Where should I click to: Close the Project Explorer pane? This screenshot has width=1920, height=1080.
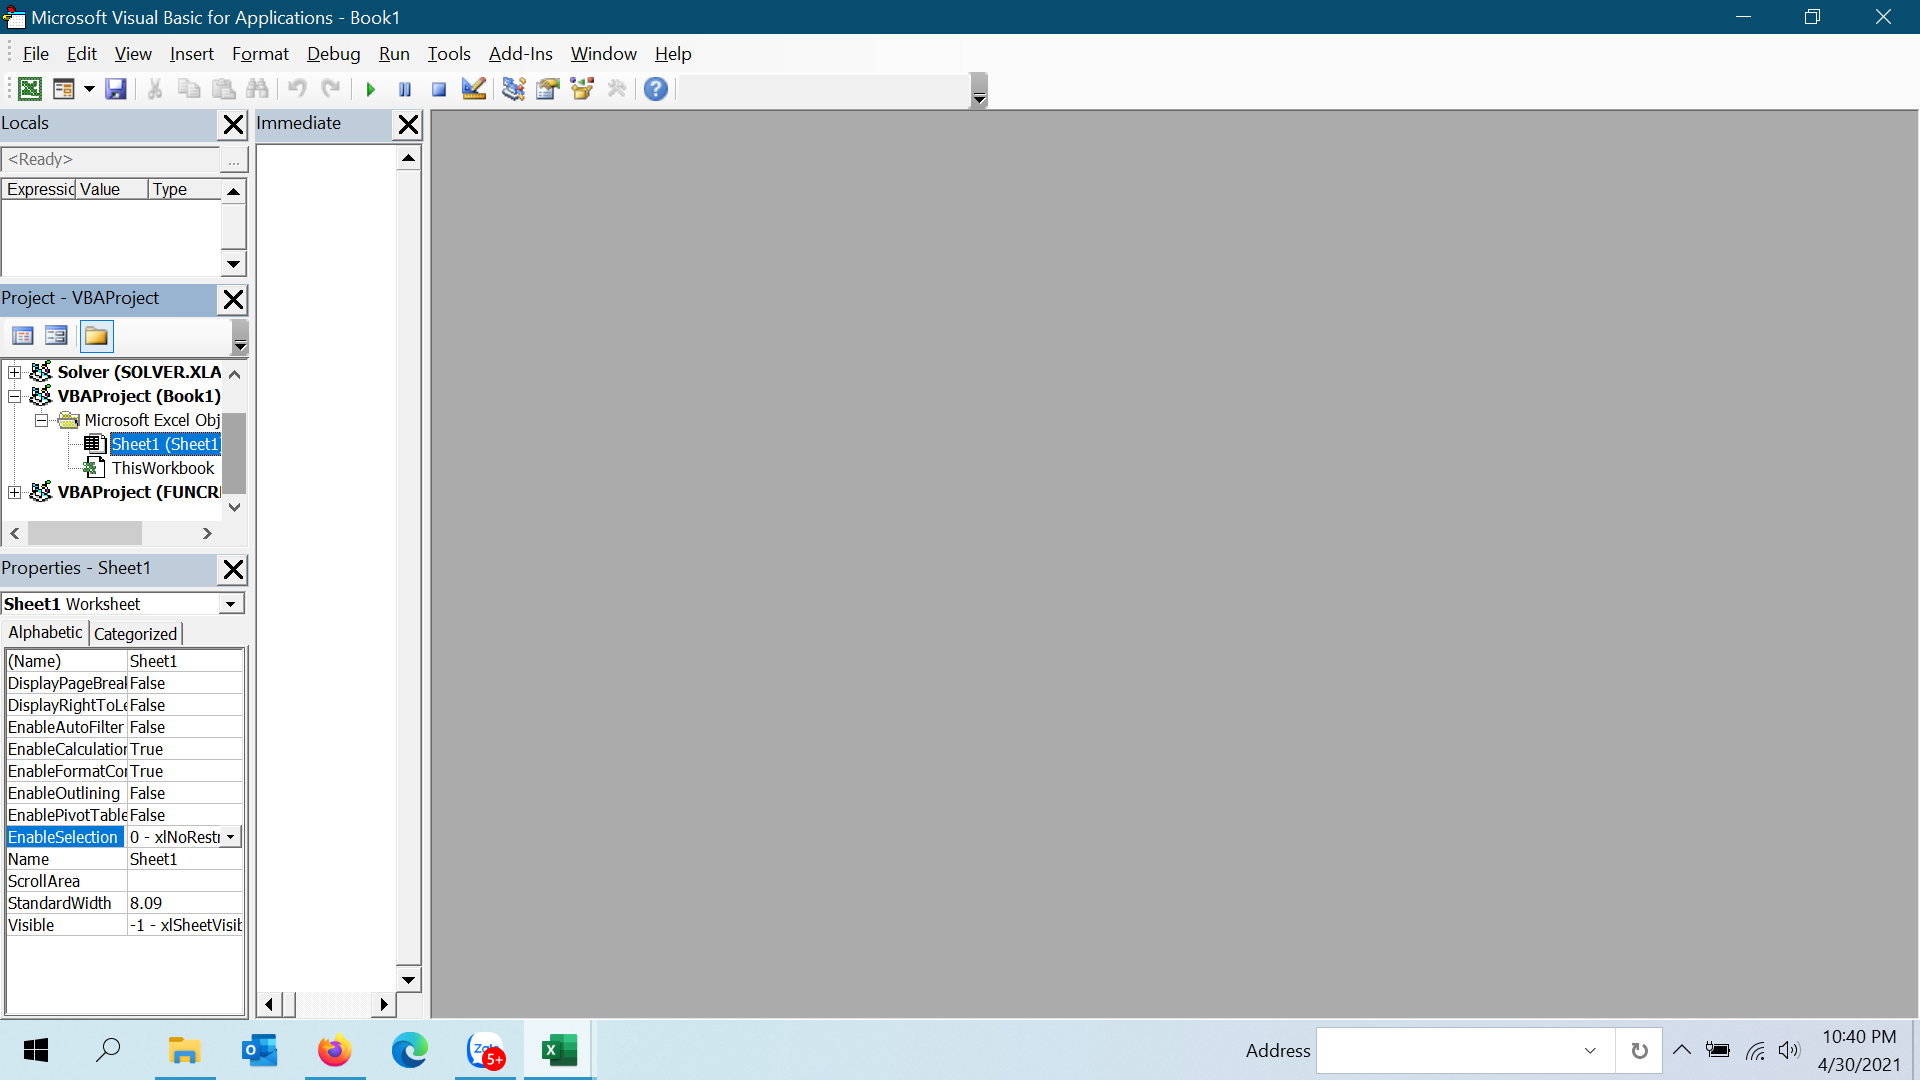coord(233,300)
